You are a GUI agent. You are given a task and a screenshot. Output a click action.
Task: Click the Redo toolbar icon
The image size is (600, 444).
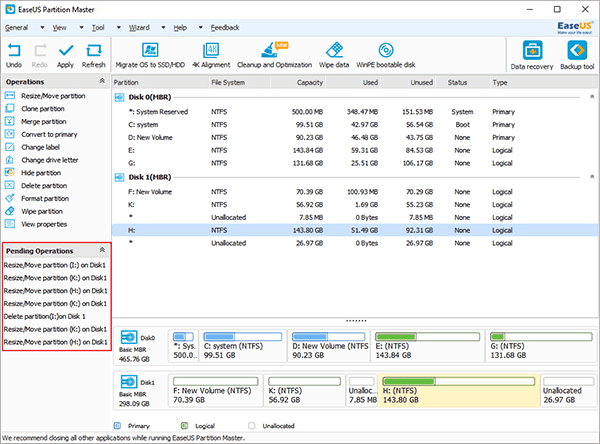[40, 56]
